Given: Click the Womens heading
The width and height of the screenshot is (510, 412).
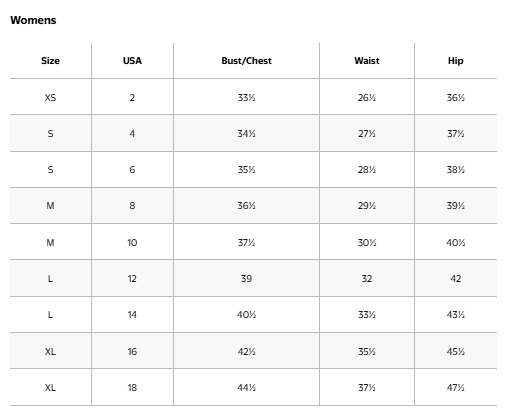Looking at the screenshot, I should 33,20.
